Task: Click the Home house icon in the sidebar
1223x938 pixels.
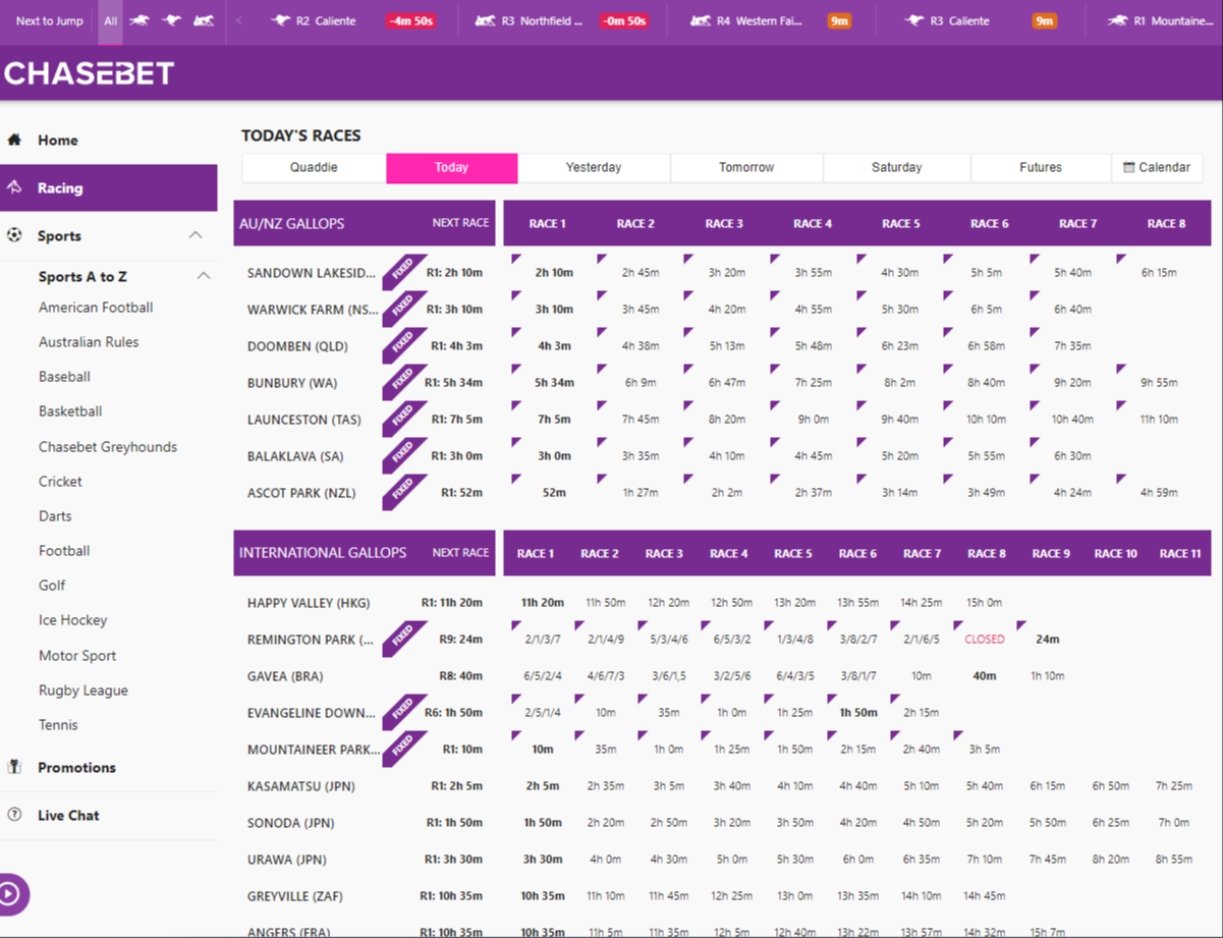Action: (x=14, y=140)
